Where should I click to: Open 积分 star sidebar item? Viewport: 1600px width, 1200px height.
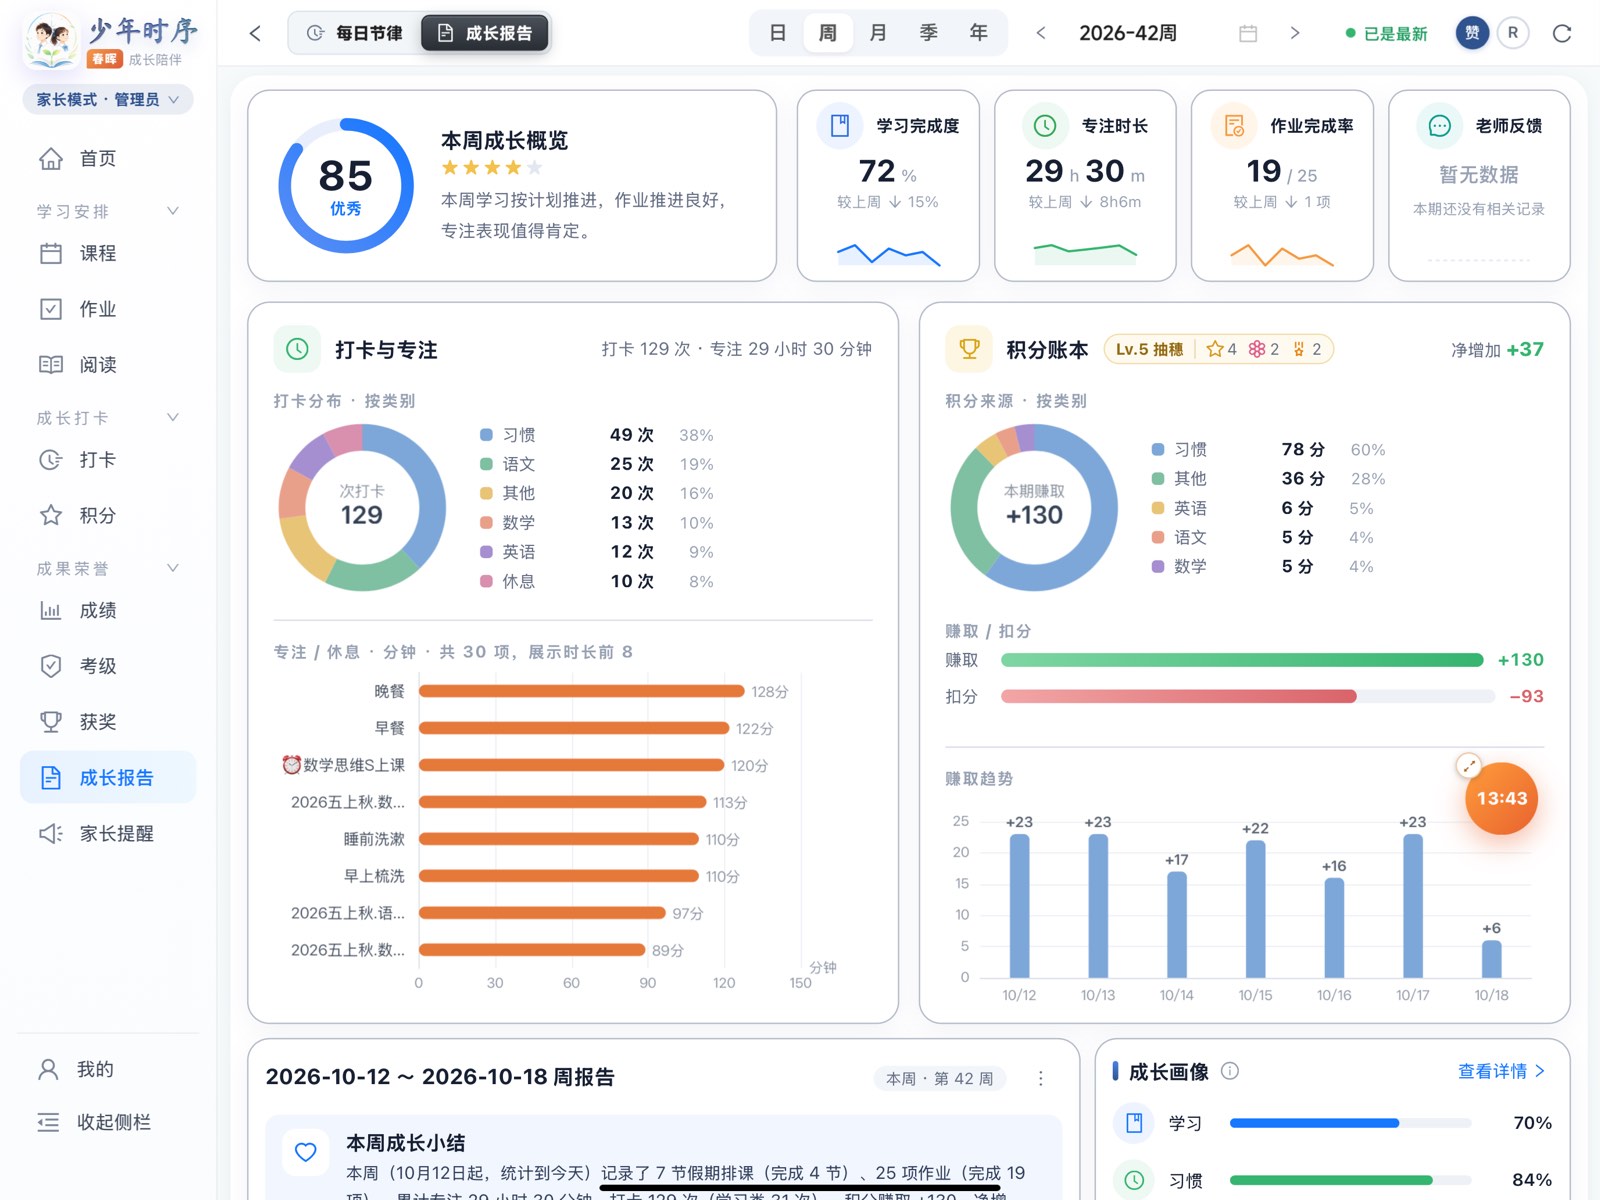pyautogui.click(x=108, y=516)
